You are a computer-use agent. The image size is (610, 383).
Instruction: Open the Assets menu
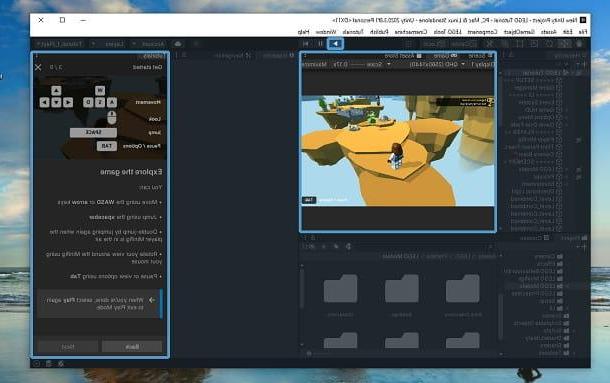(x=549, y=32)
